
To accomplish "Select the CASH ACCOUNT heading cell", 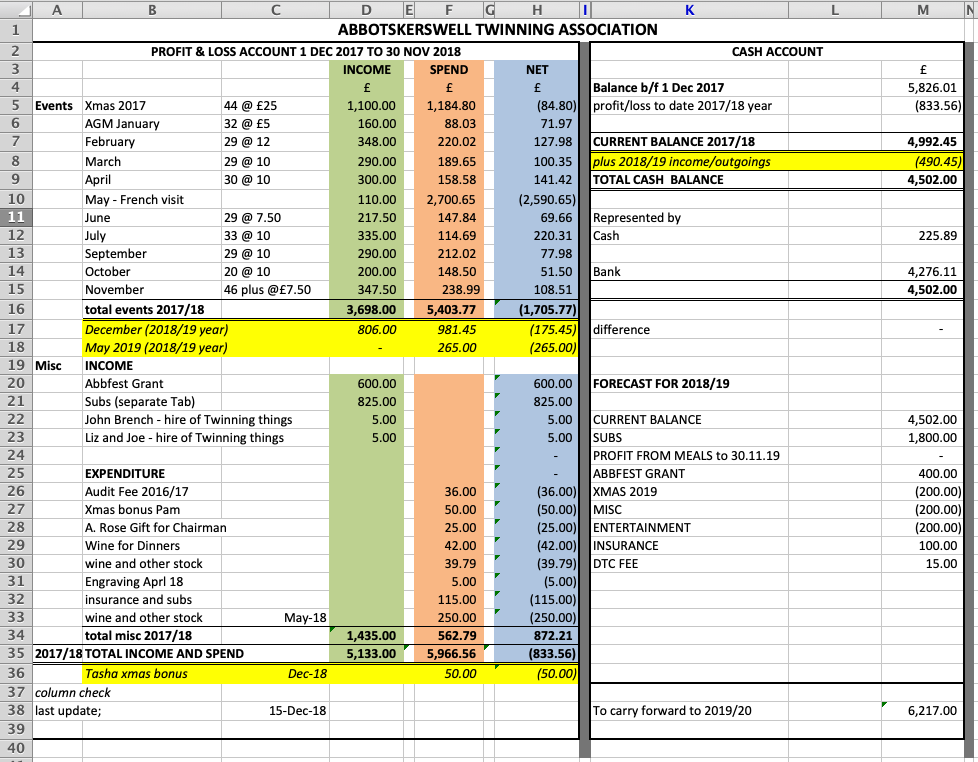I will point(777,51).
